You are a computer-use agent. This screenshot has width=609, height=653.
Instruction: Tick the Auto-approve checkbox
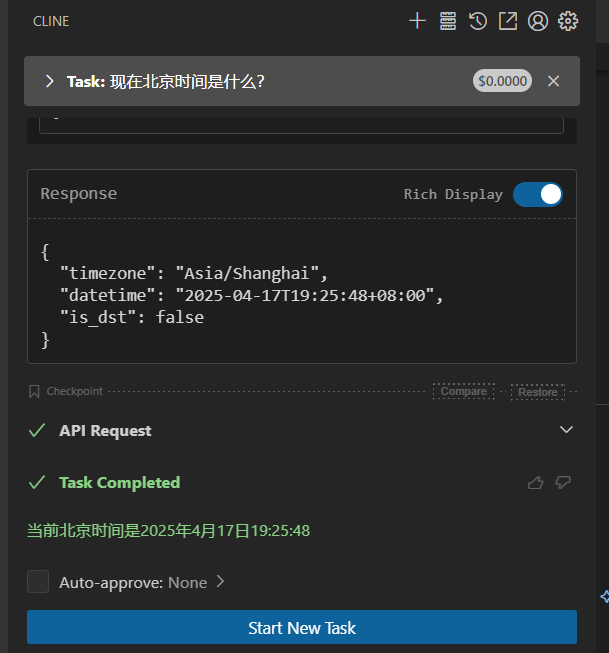pos(38,581)
